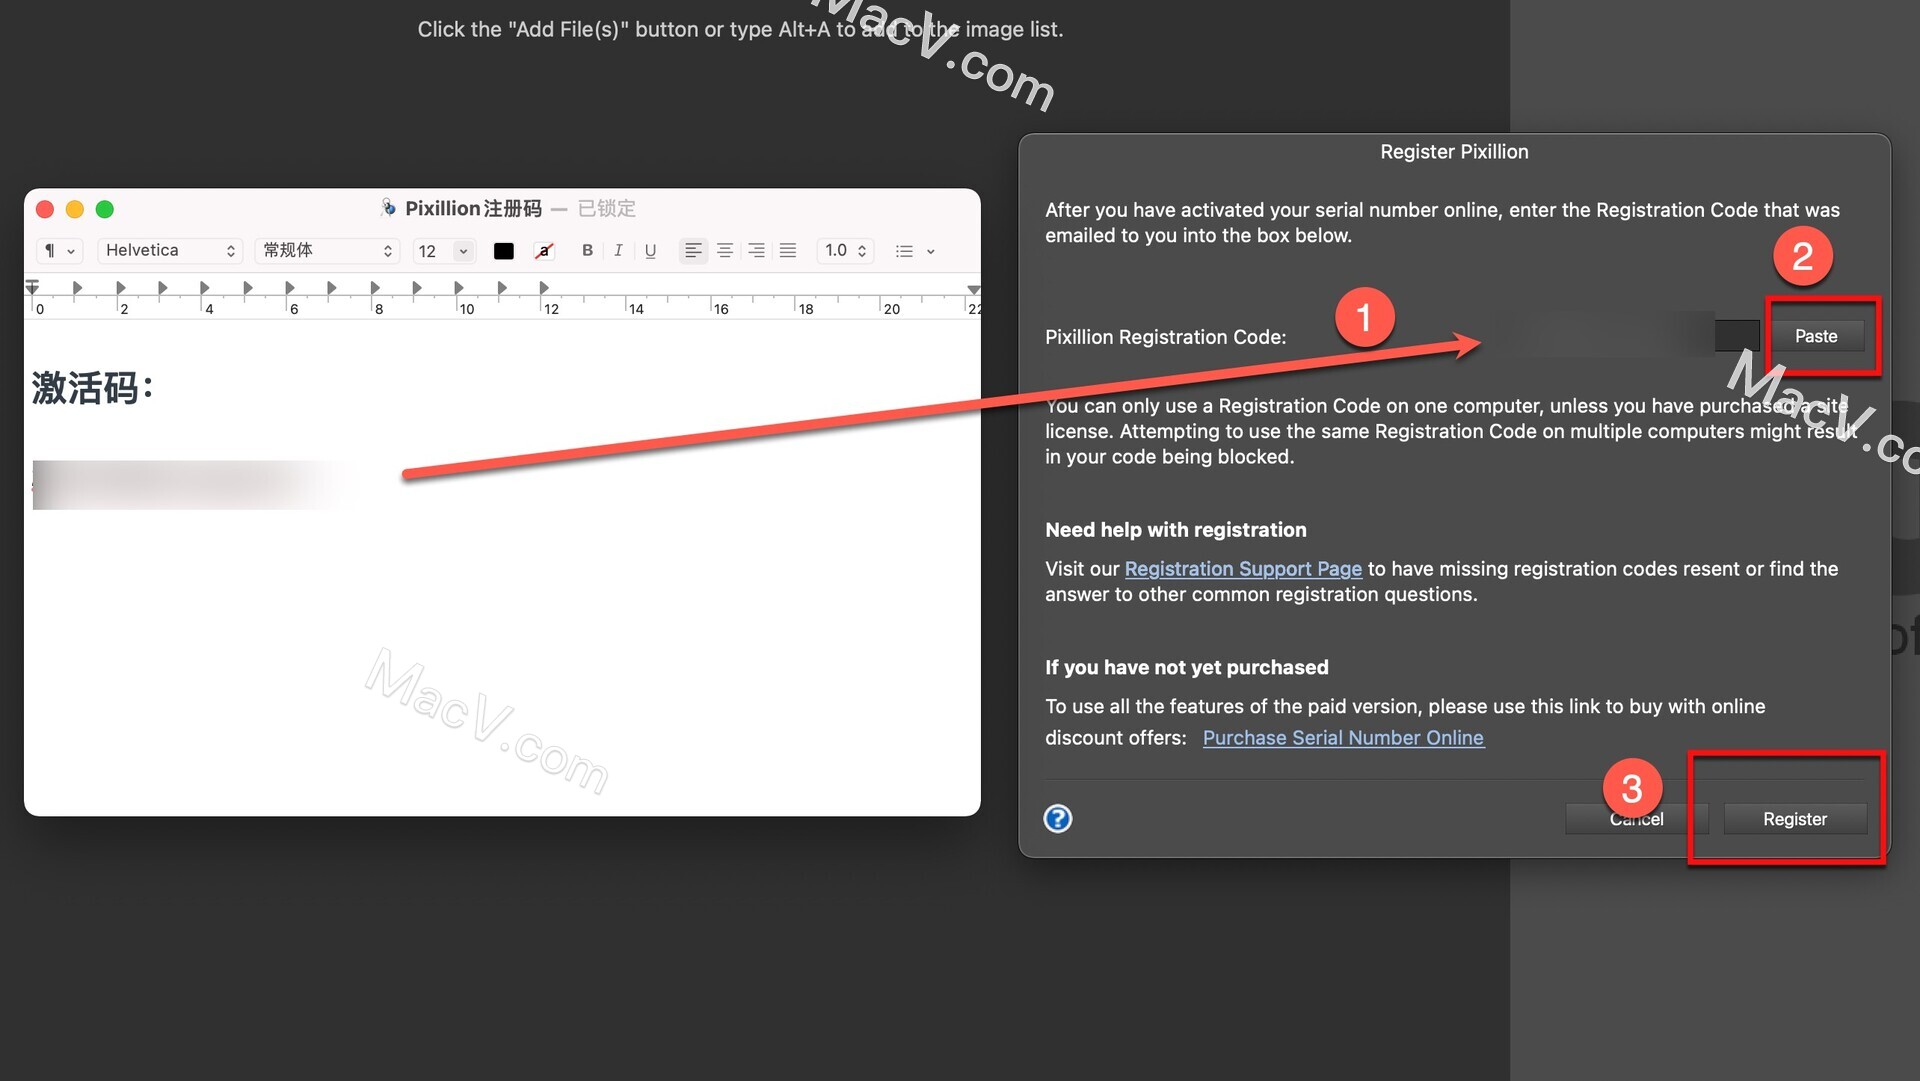Click the Pixillion 注册码 window title
Screen dimensions: 1920x1081
tap(473, 208)
